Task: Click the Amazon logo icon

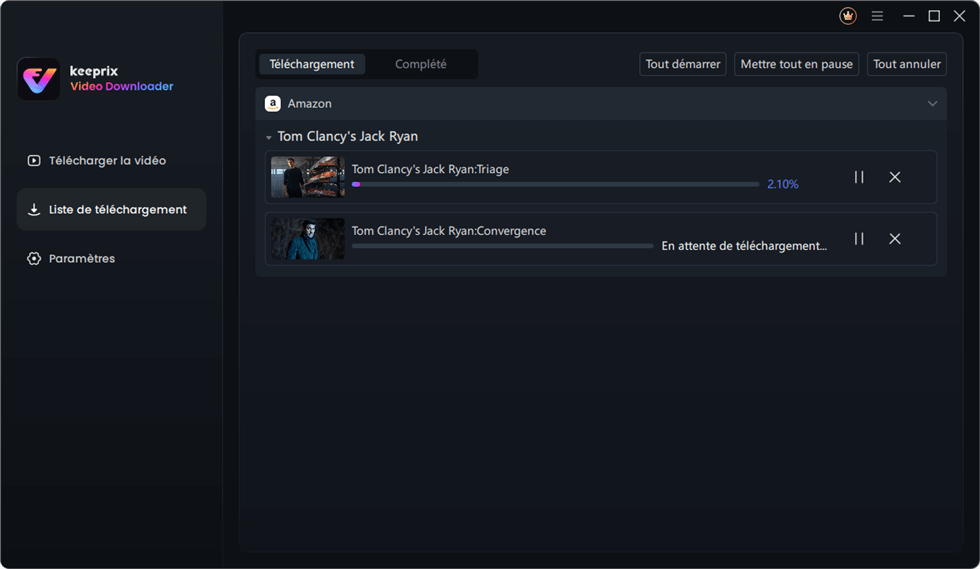Action: (272, 104)
